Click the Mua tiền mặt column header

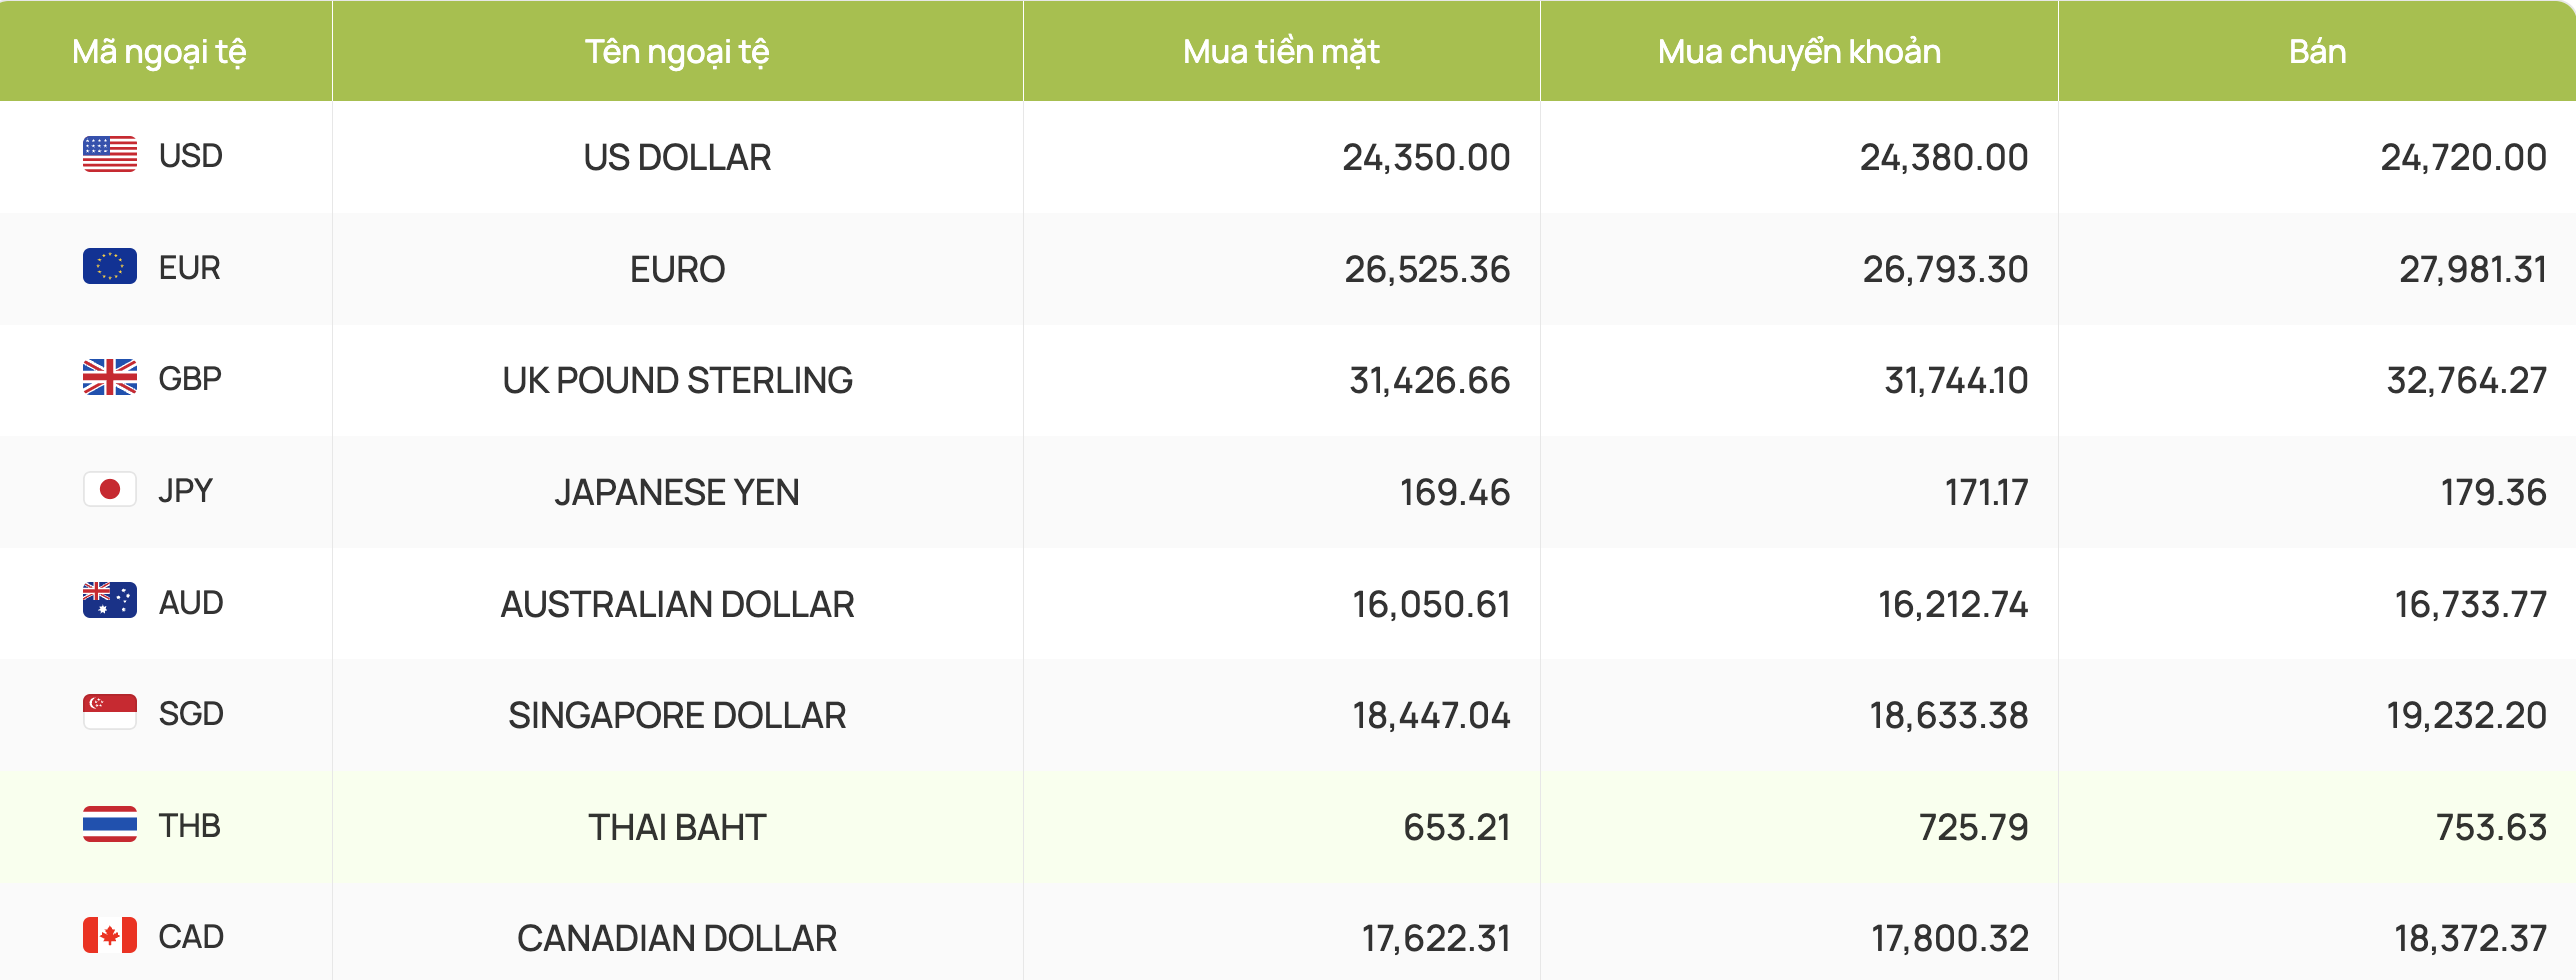click(1281, 51)
